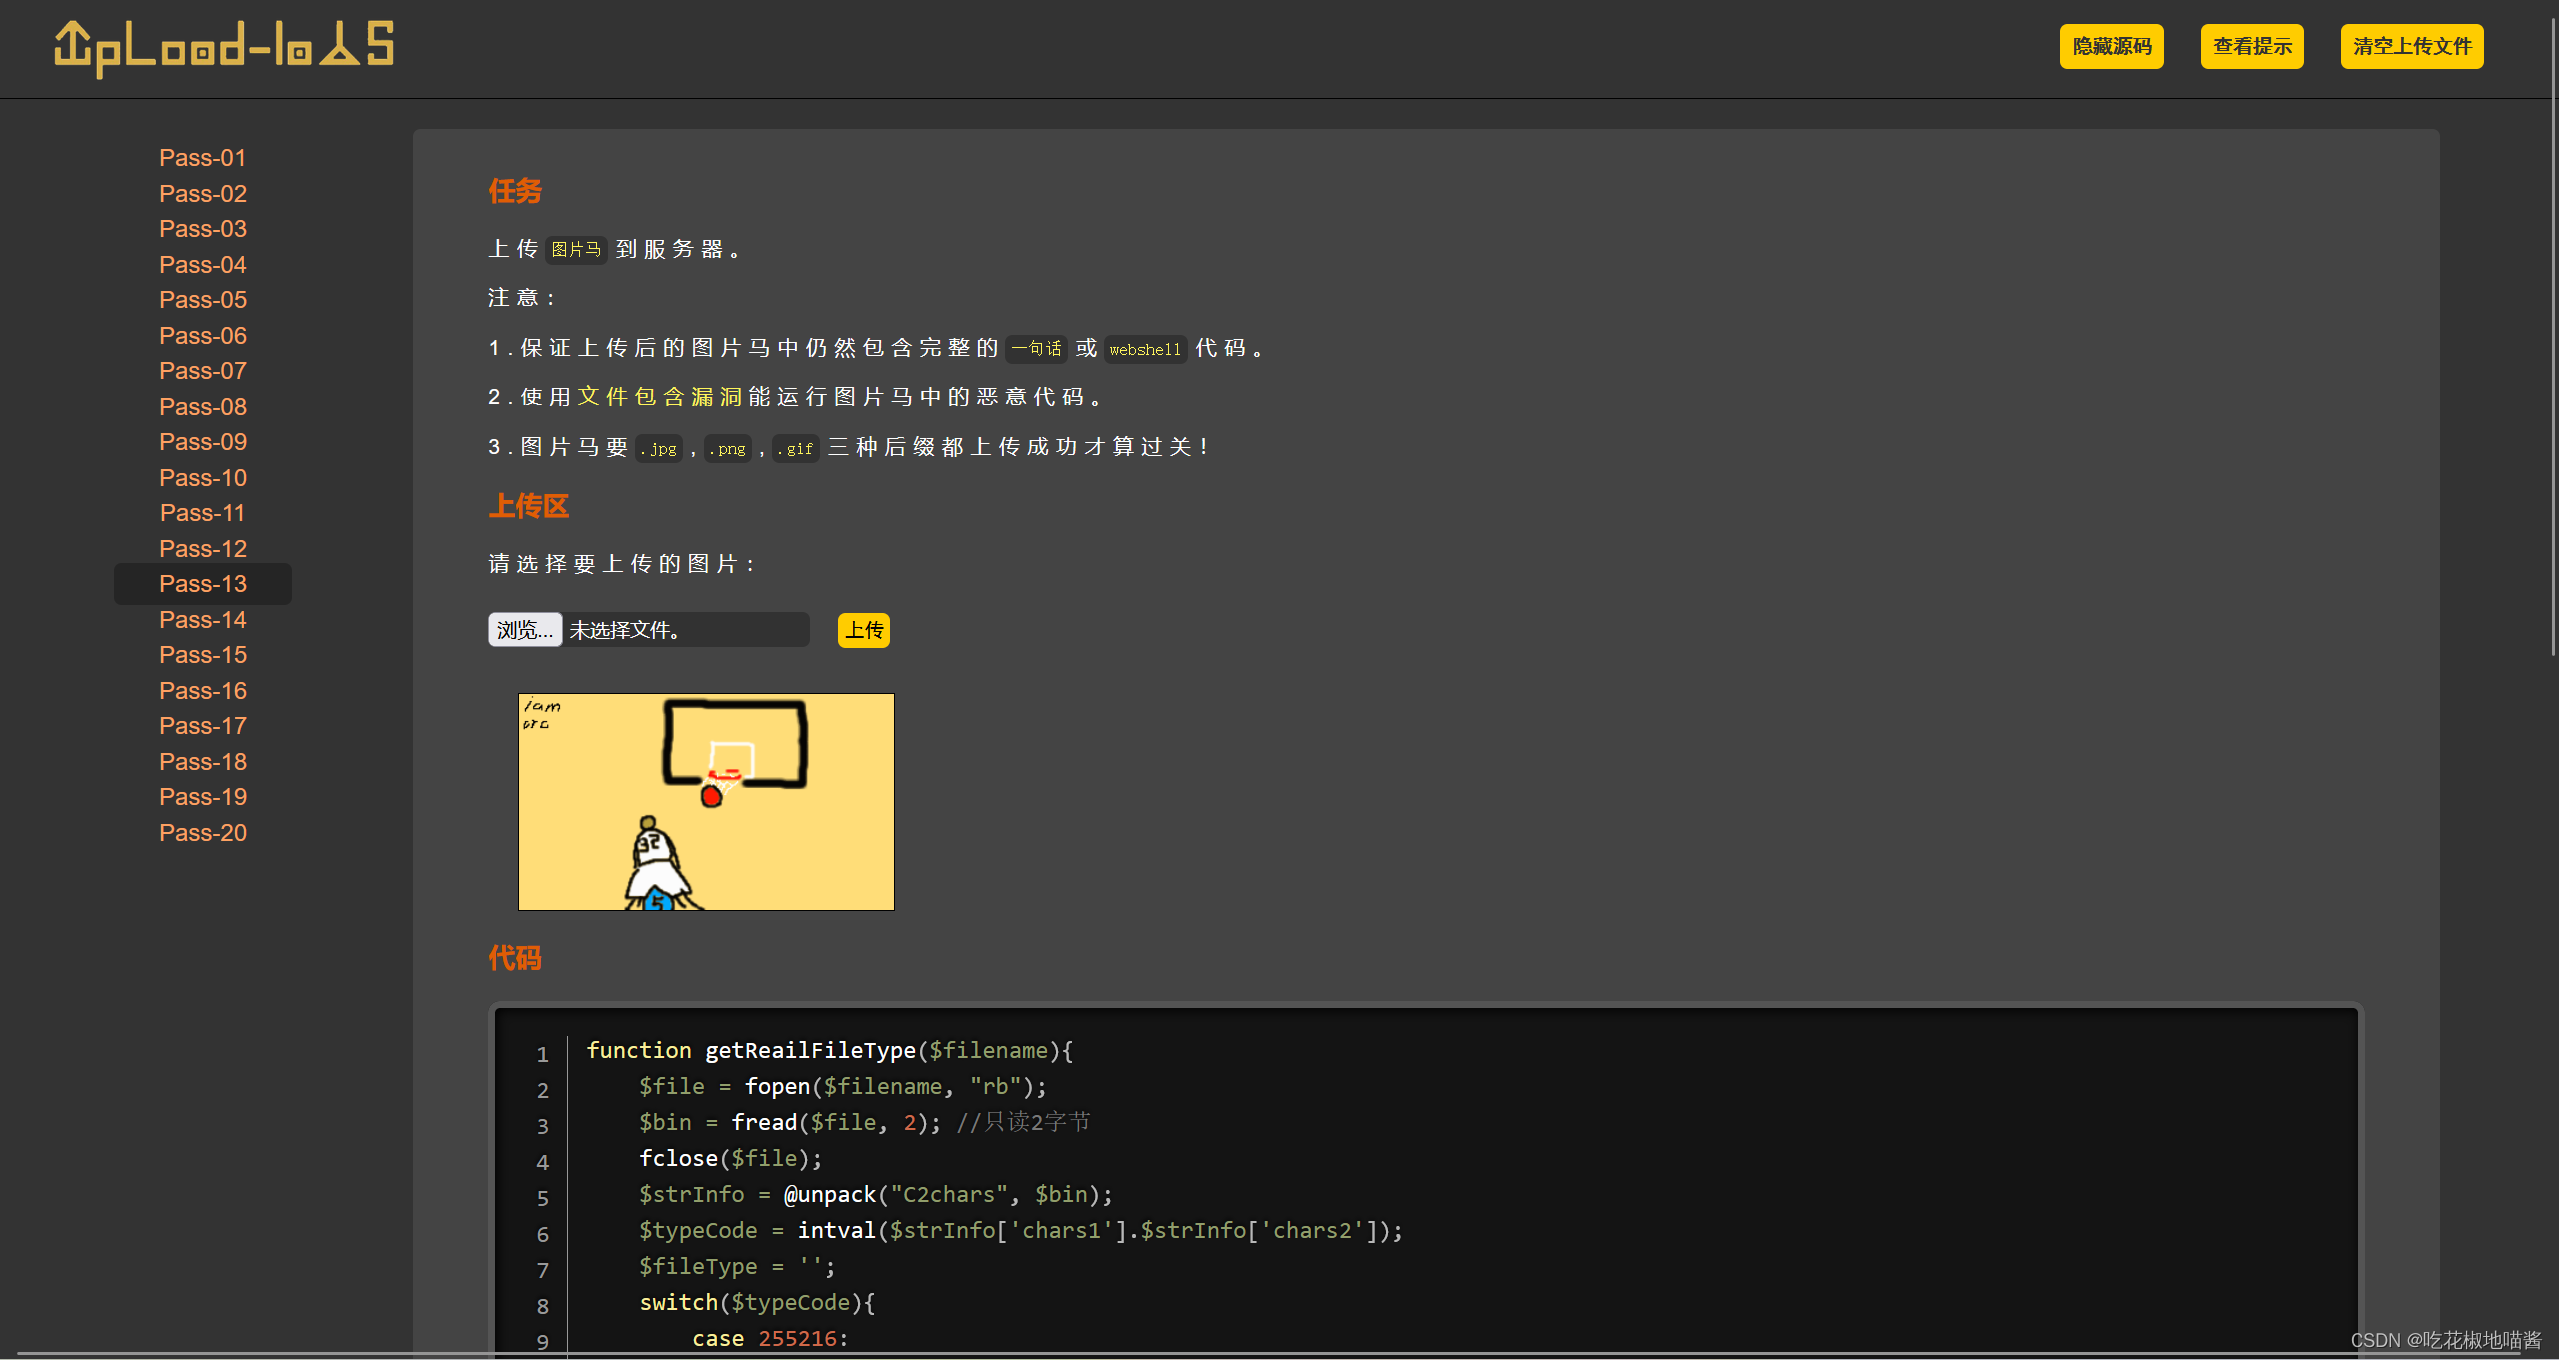Click the 文件包含漏洞 hyperlink
This screenshot has height=1360, width=2559.
coord(660,397)
